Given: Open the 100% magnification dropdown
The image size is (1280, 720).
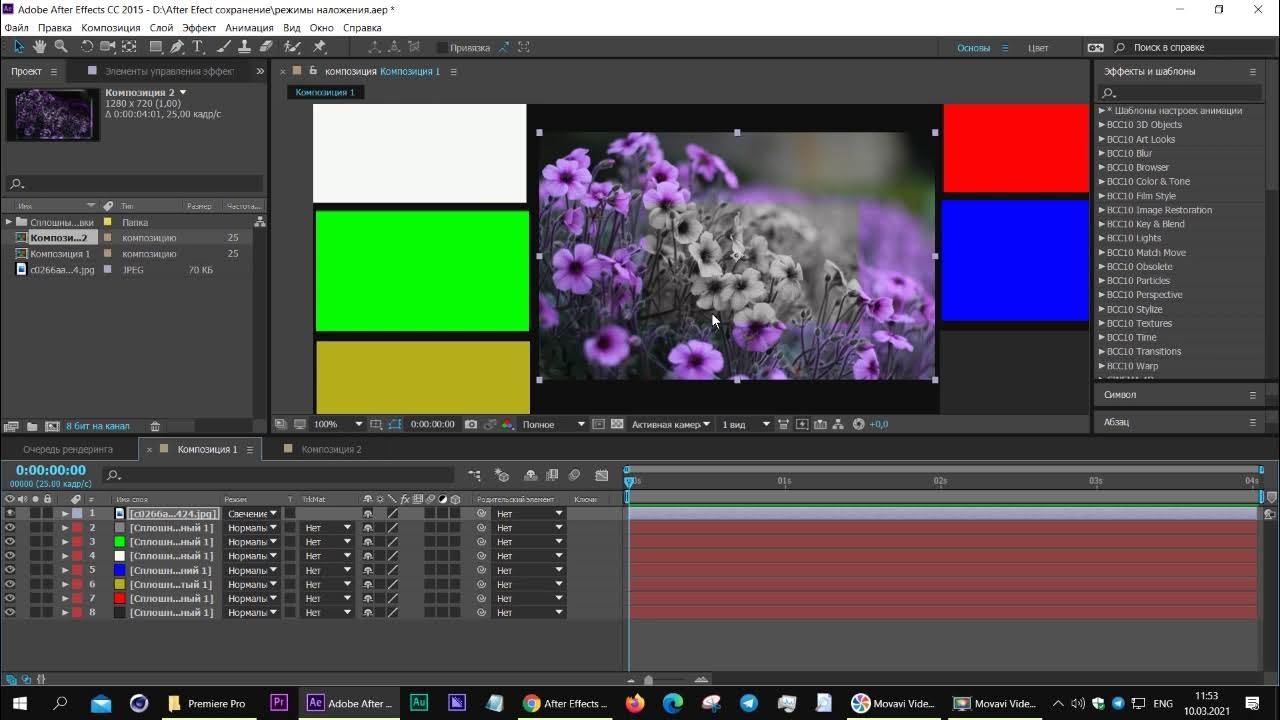Looking at the screenshot, I should tap(338, 424).
